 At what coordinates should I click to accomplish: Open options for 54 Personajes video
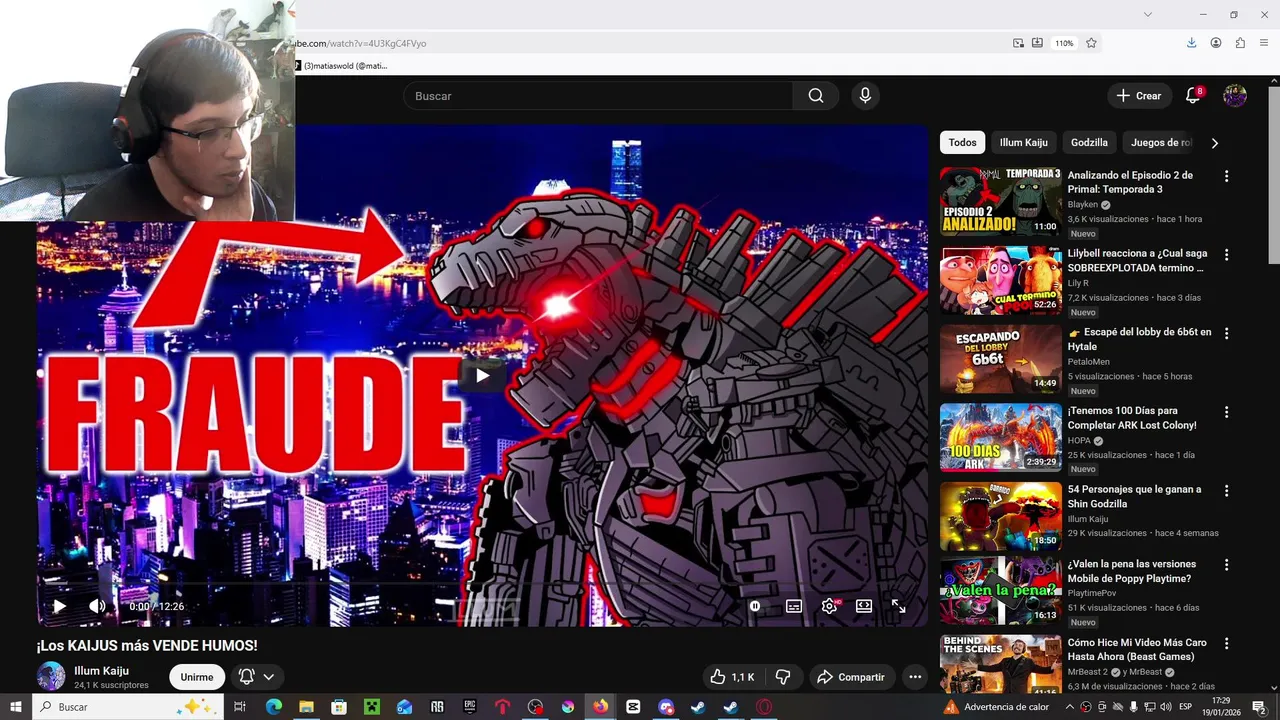tap(1226, 491)
